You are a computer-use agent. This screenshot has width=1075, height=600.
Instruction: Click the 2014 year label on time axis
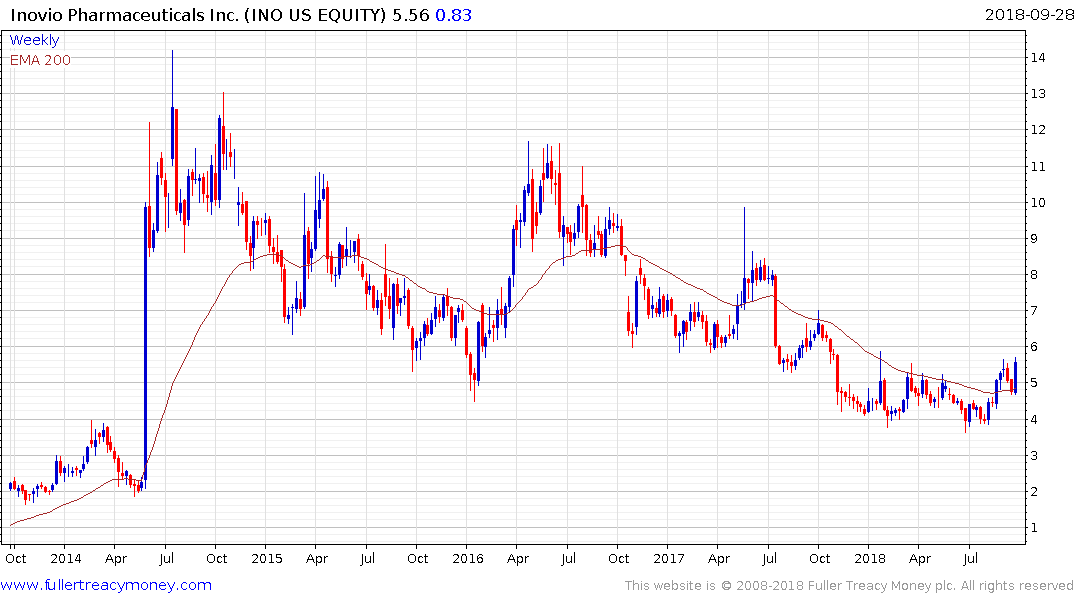[66, 559]
